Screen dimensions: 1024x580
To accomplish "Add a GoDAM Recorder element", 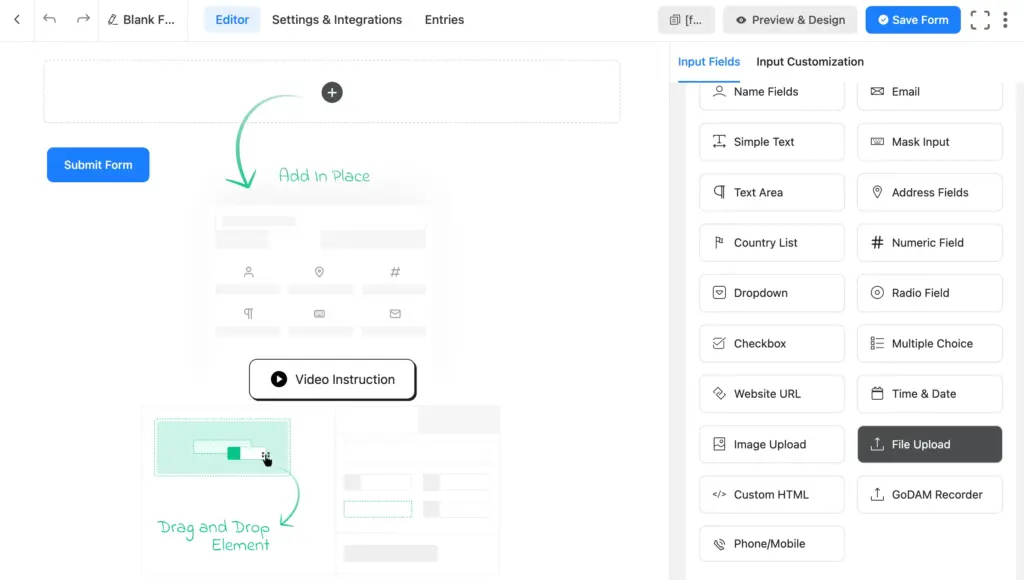I will pos(929,494).
